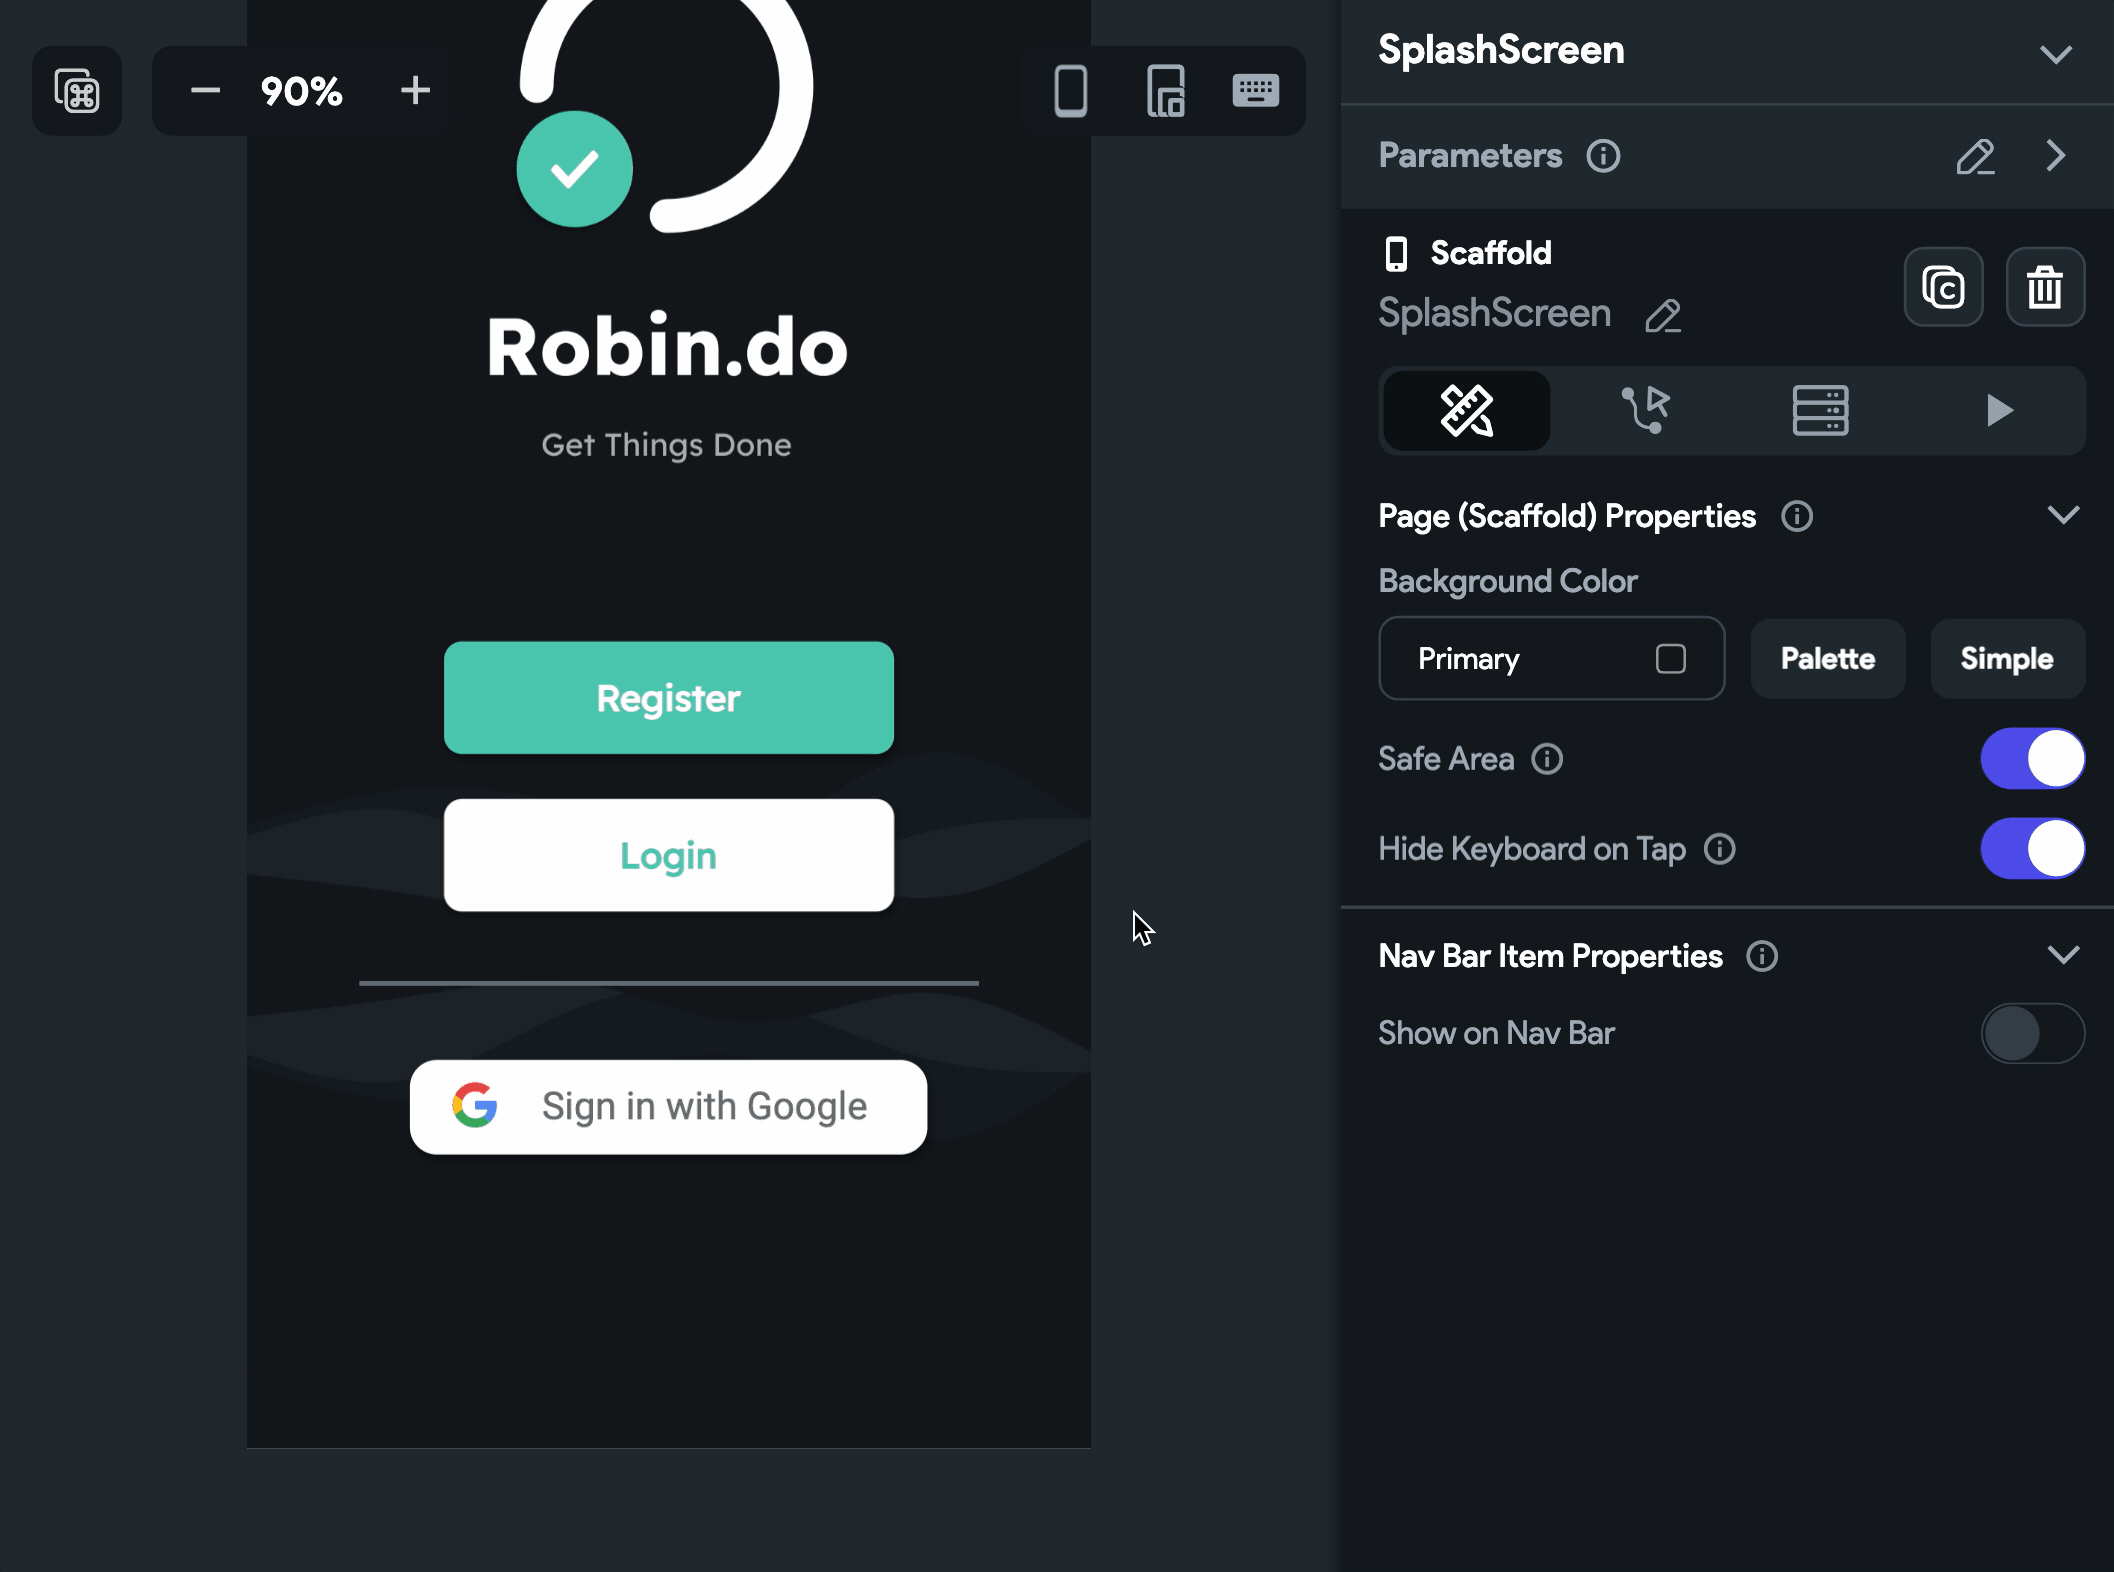Edit Parameters with the pencil icon
Viewport: 2114px width, 1572px height.
(1975, 157)
